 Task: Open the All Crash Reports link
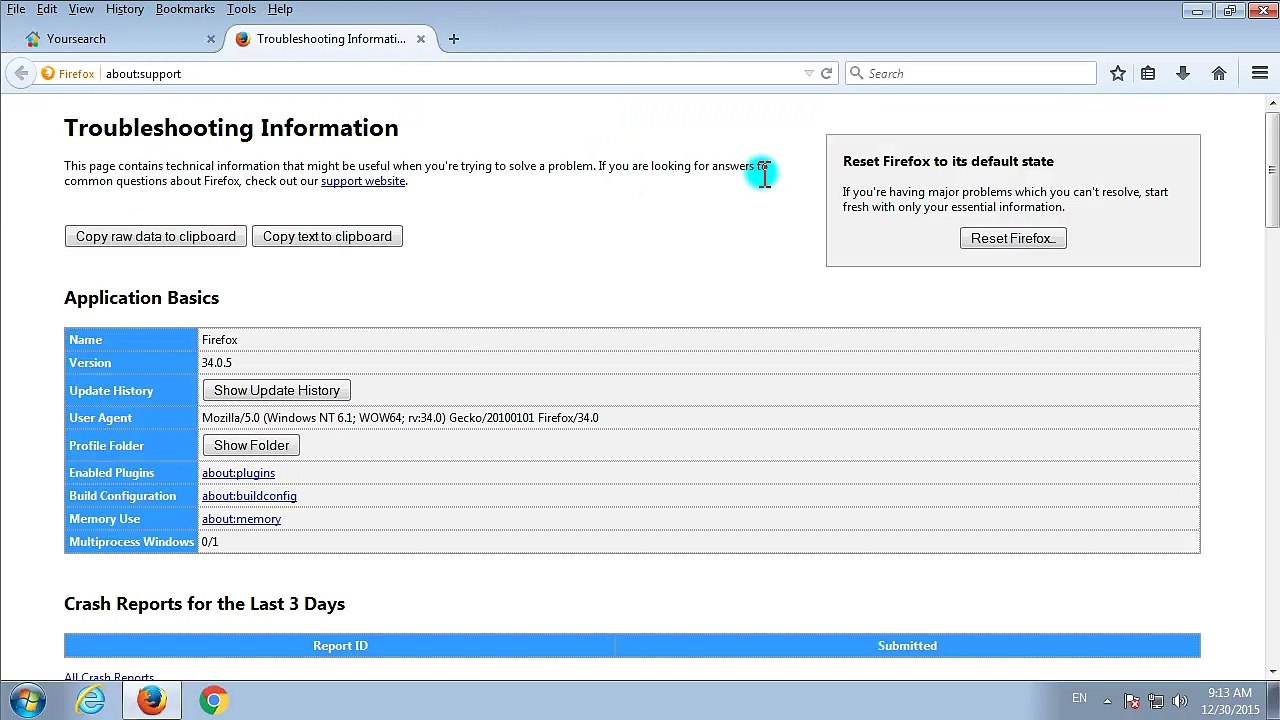point(109,677)
